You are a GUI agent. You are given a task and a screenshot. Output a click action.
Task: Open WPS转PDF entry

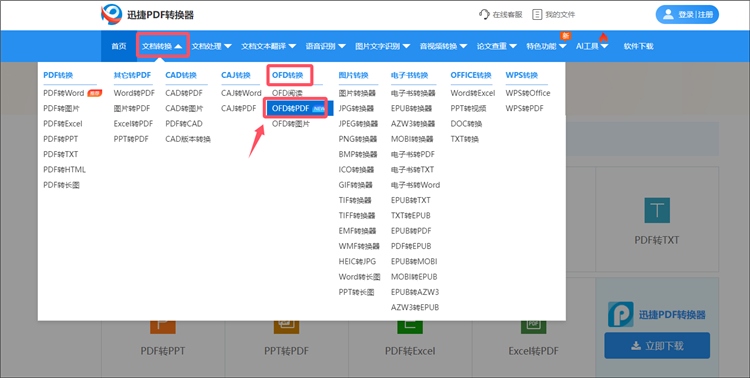(524, 108)
